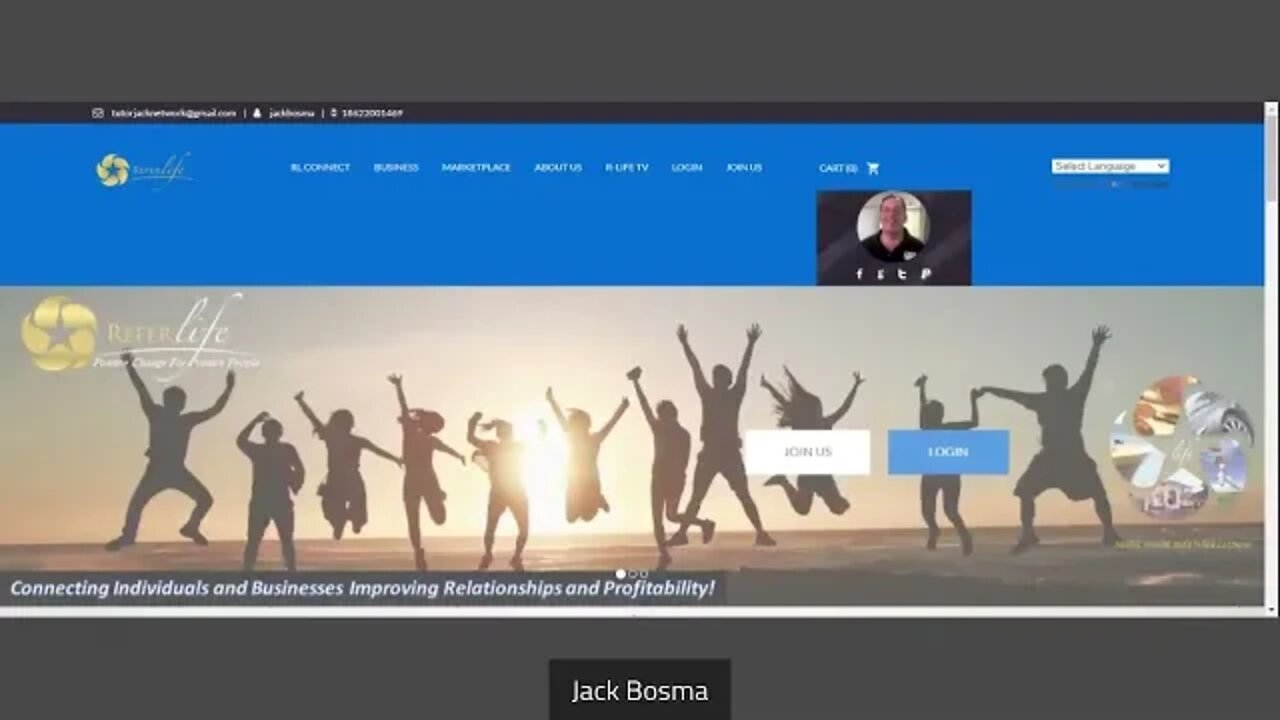
Task: Click the Jack Bosma name label
Action: (640, 691)
